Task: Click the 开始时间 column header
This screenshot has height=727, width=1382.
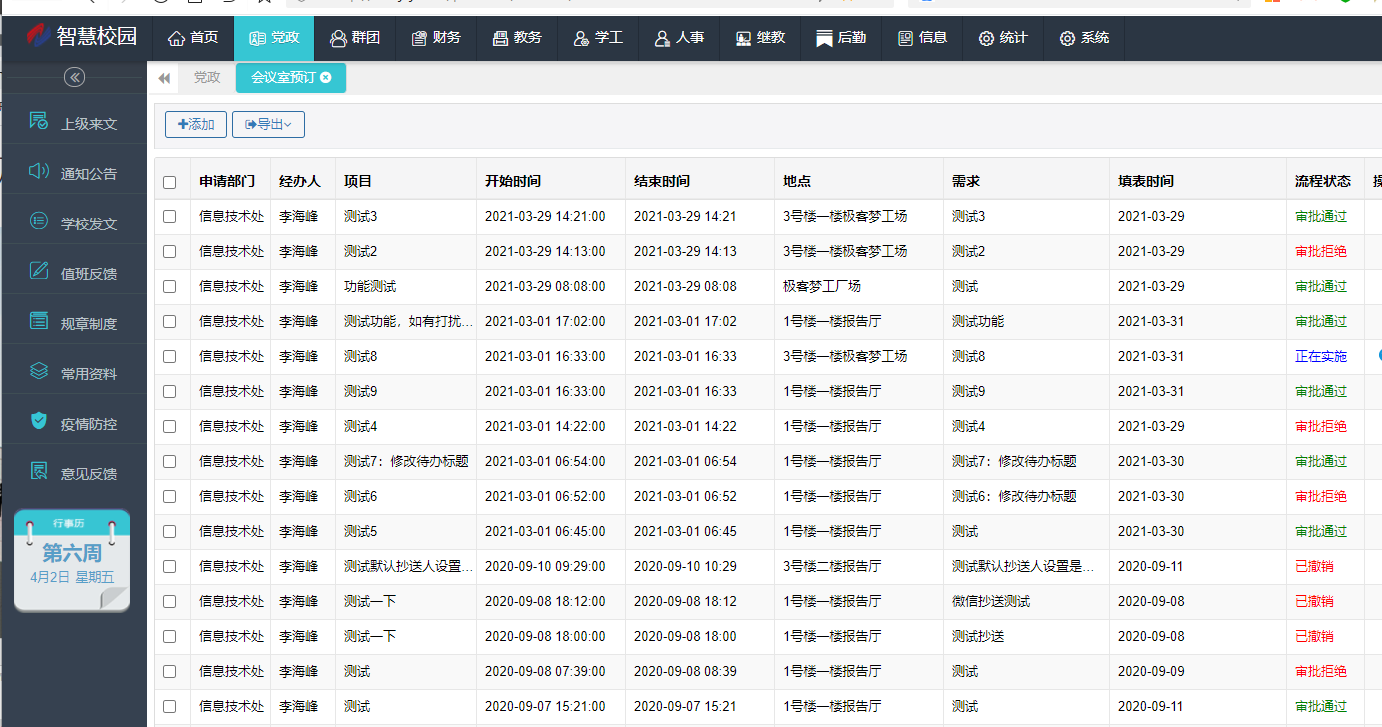Action: 513,182
